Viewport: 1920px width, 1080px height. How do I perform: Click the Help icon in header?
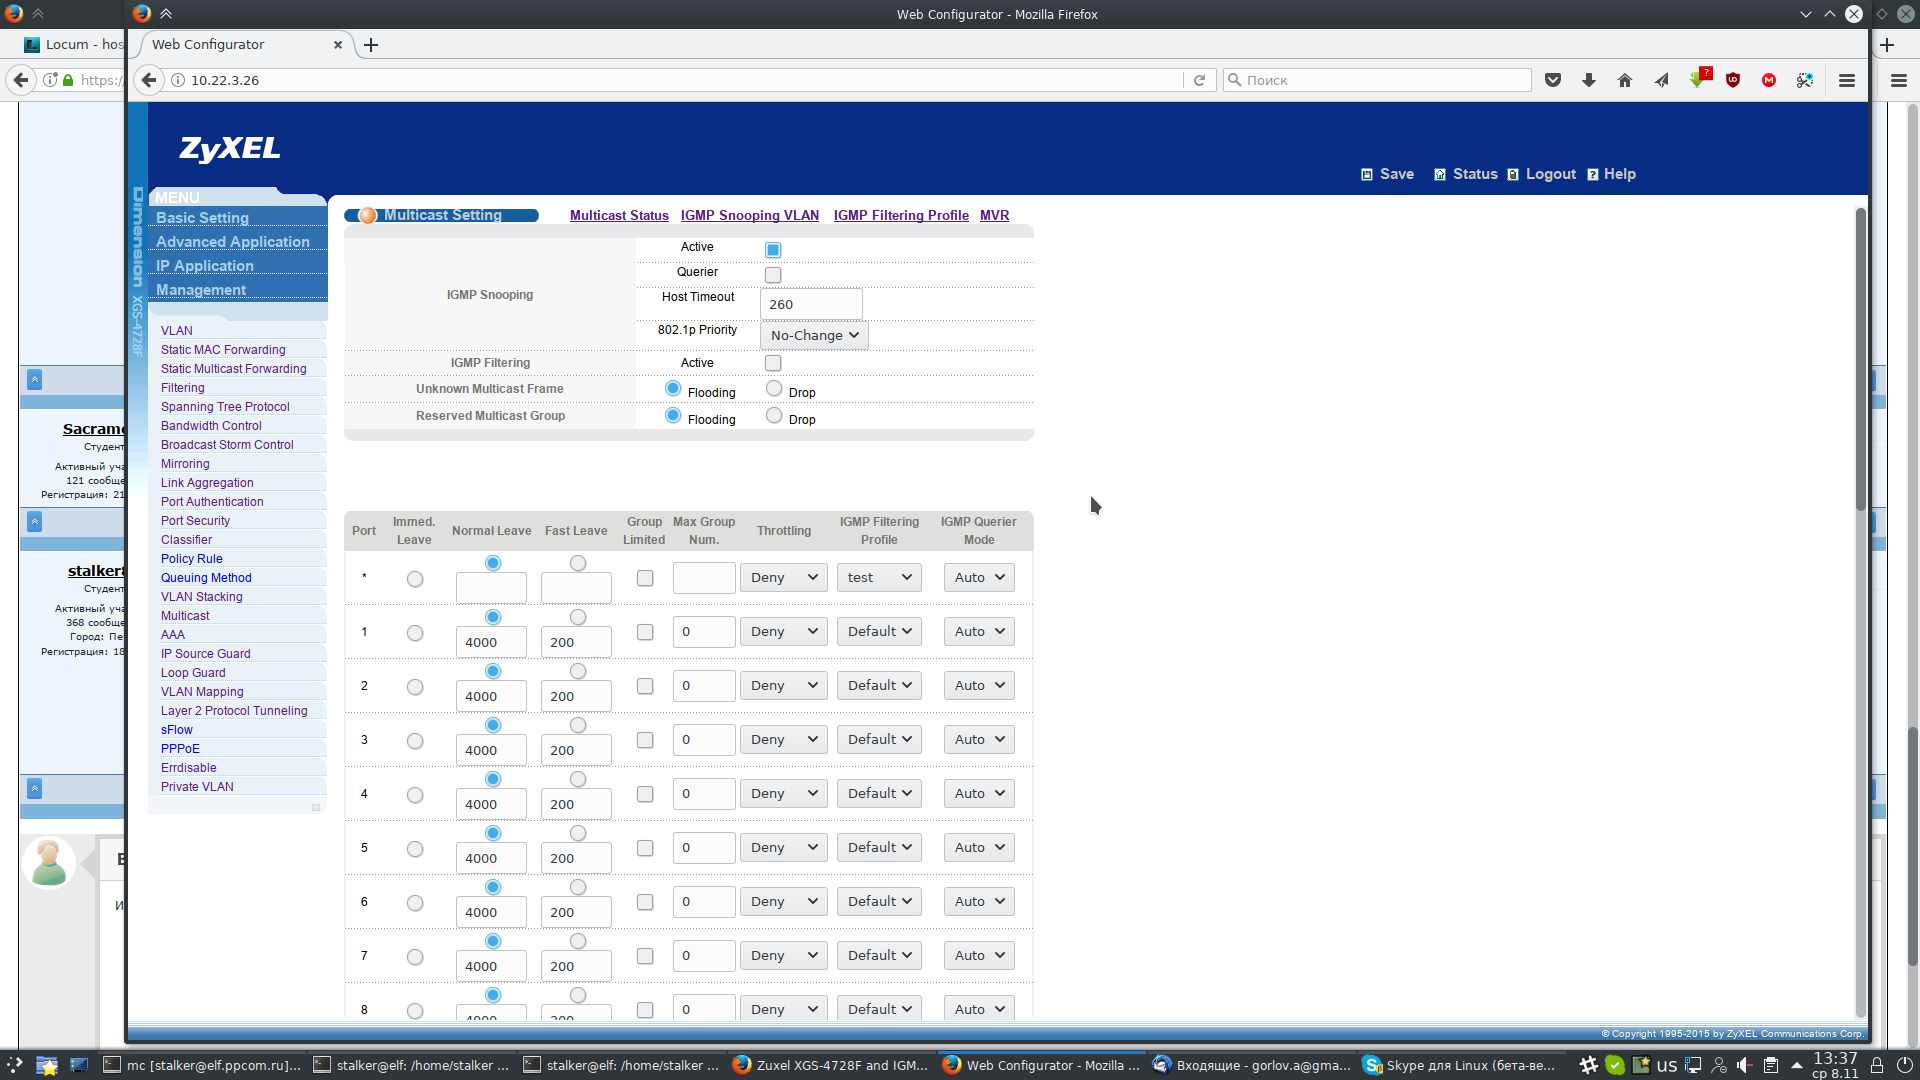click(1593, 174)
